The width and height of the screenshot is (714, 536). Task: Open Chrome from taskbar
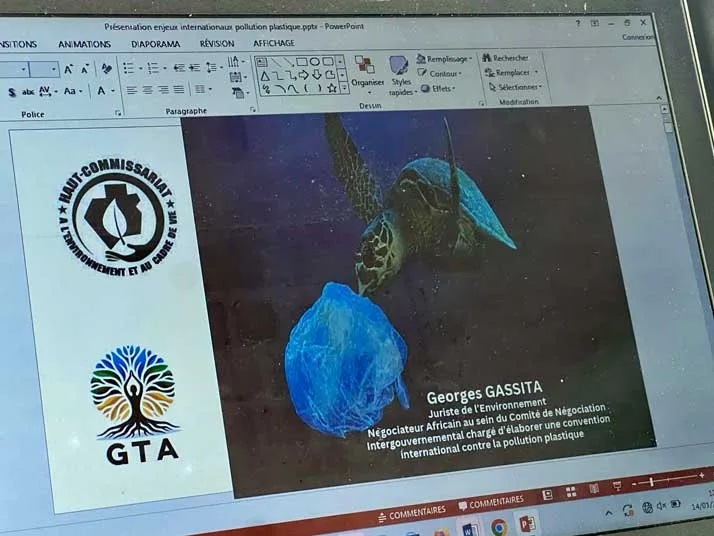tap(499, 527)
